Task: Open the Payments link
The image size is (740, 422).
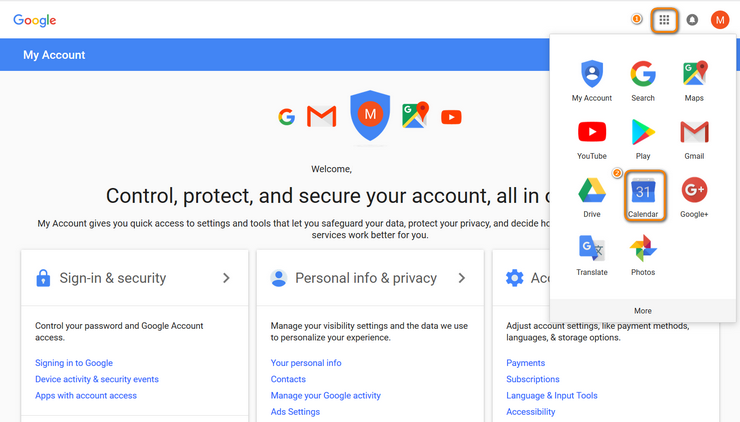Action: pyautogui.click(x=525, y=363)
